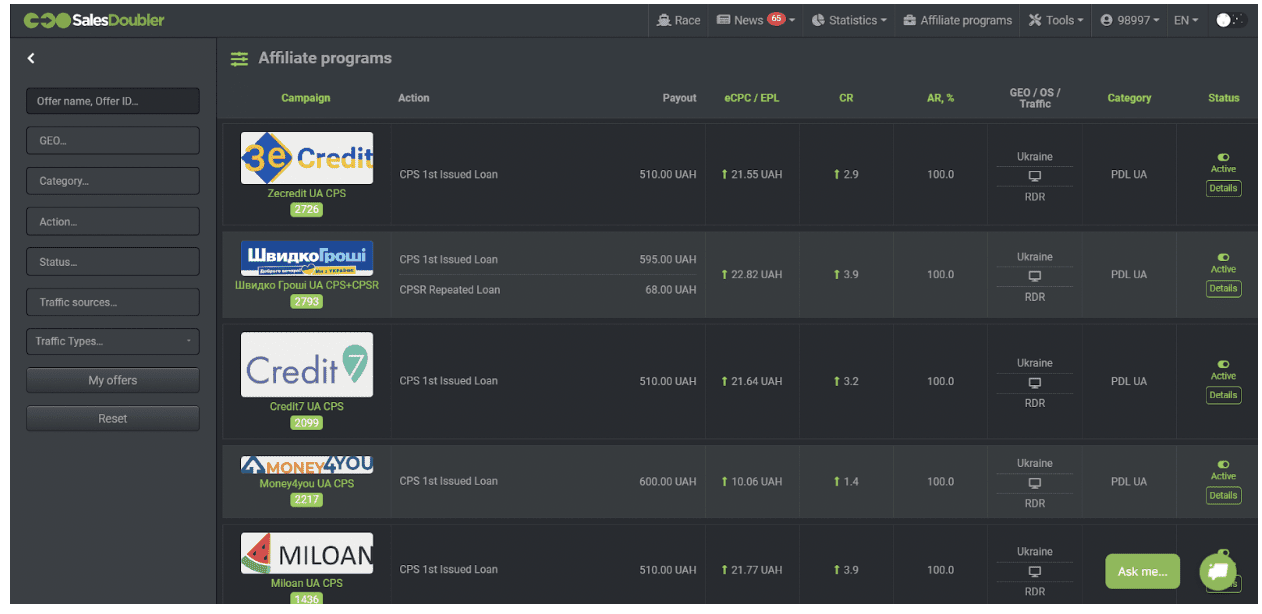Open Швидко Гроші UA CPS+CPSR link

point(307,285)
